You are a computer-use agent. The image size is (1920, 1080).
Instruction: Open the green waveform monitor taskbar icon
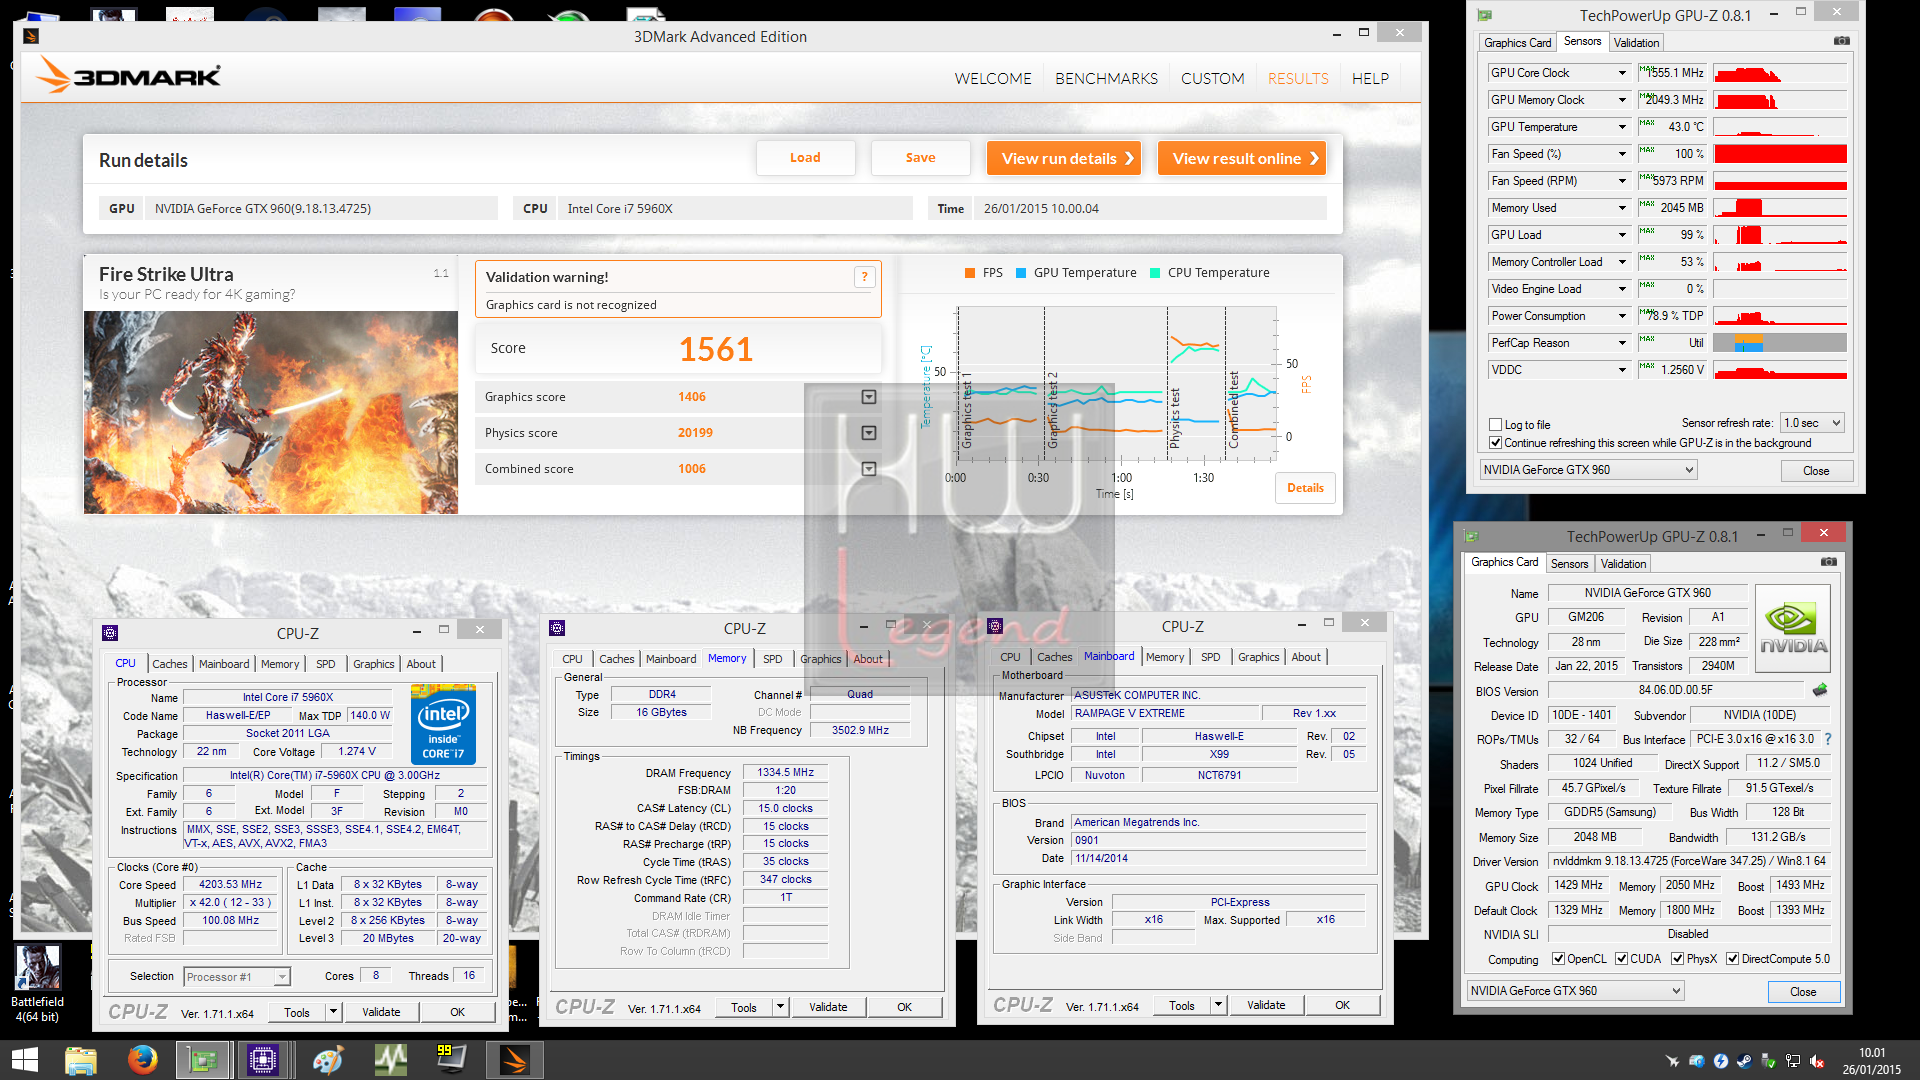point(390,1060)
